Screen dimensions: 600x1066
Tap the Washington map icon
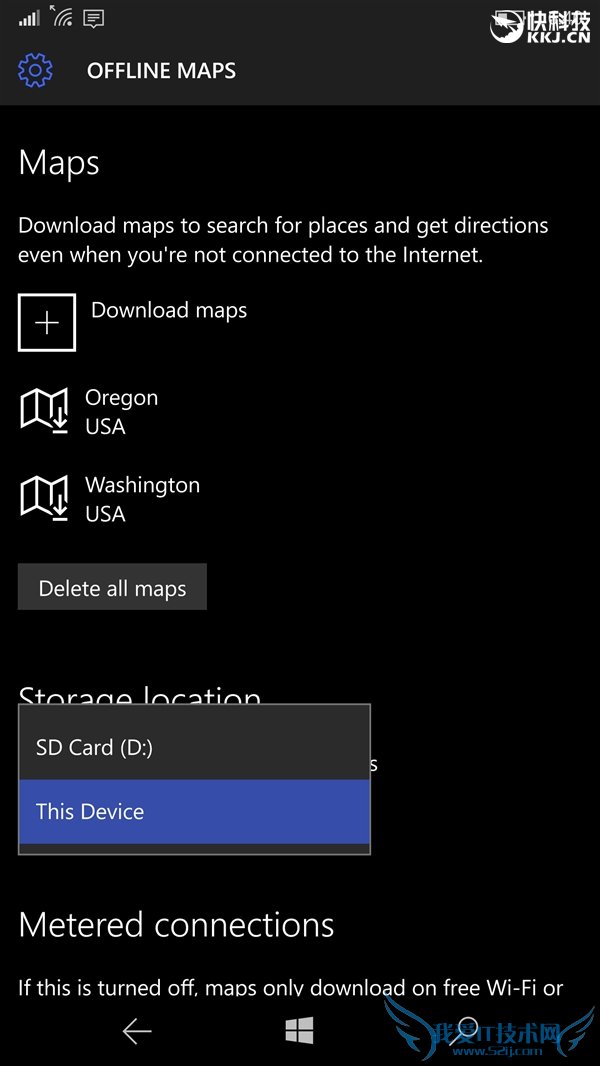coord(44,498)
